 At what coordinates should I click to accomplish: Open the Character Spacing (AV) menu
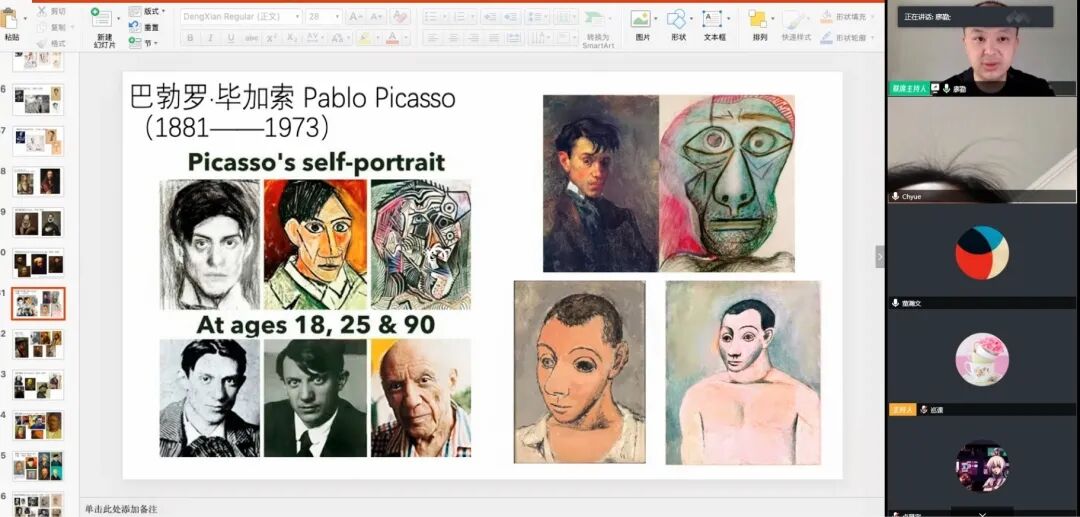(314, 39)
